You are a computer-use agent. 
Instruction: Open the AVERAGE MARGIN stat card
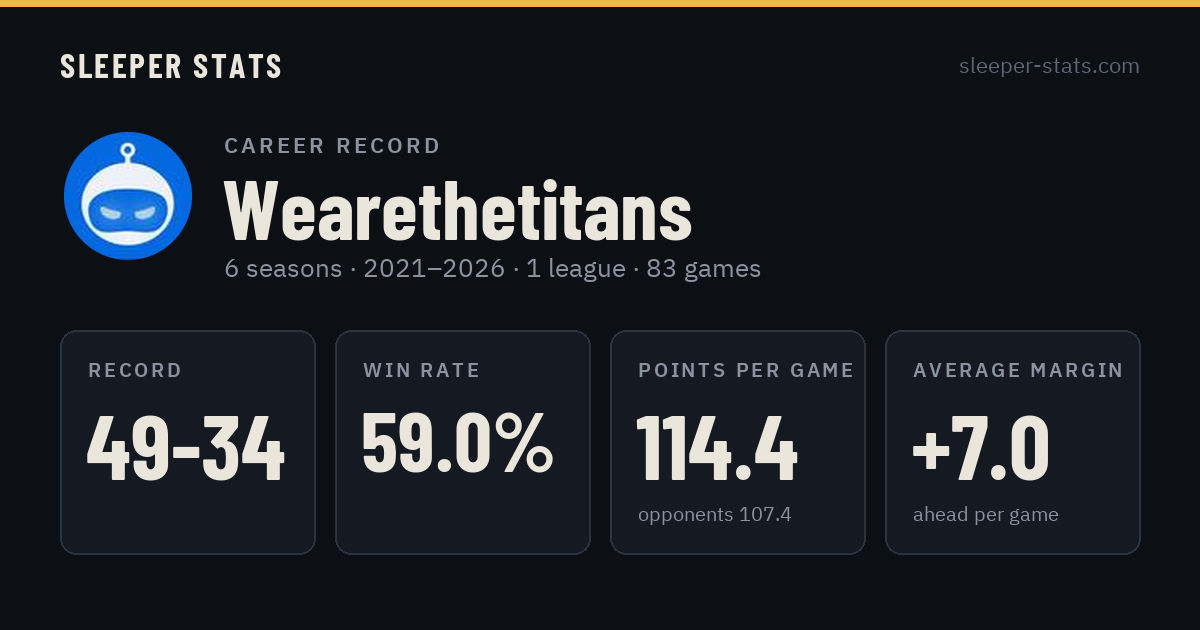coord(1013,442)
